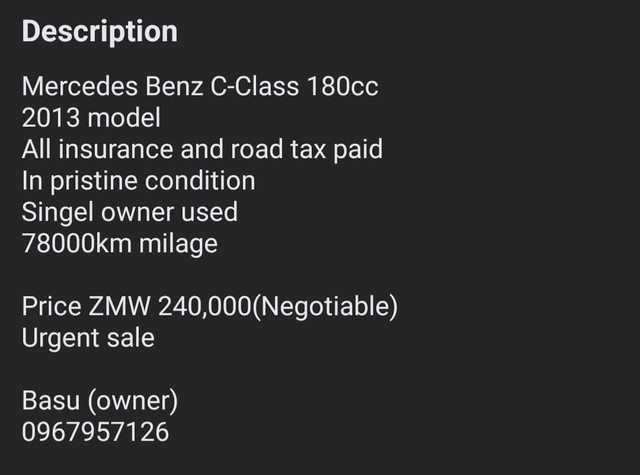The width and height of the screenshot is (640, 475).
Task: Select the In pristine condition line
Action: [138, 181]
